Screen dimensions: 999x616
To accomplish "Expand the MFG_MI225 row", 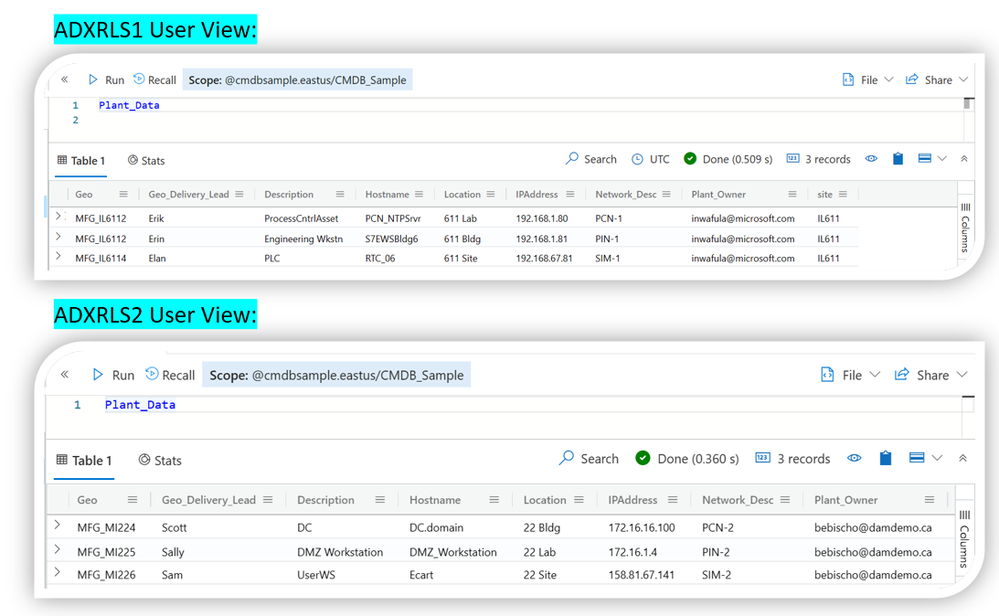I will pos(57,549).
